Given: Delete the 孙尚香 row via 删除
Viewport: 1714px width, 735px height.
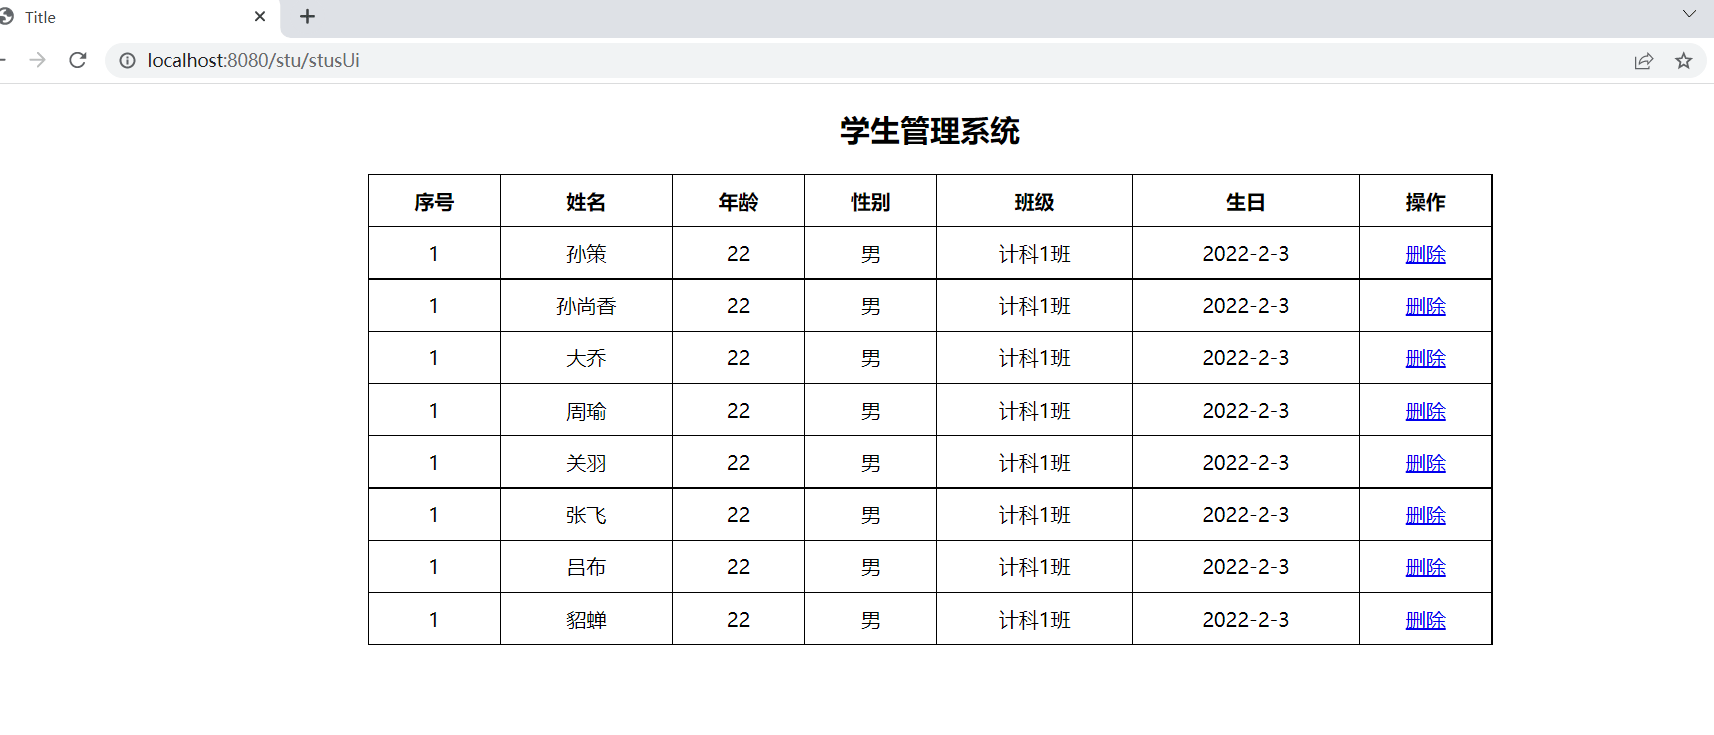Looking at the screenshot, I should tap(1425, 306).
